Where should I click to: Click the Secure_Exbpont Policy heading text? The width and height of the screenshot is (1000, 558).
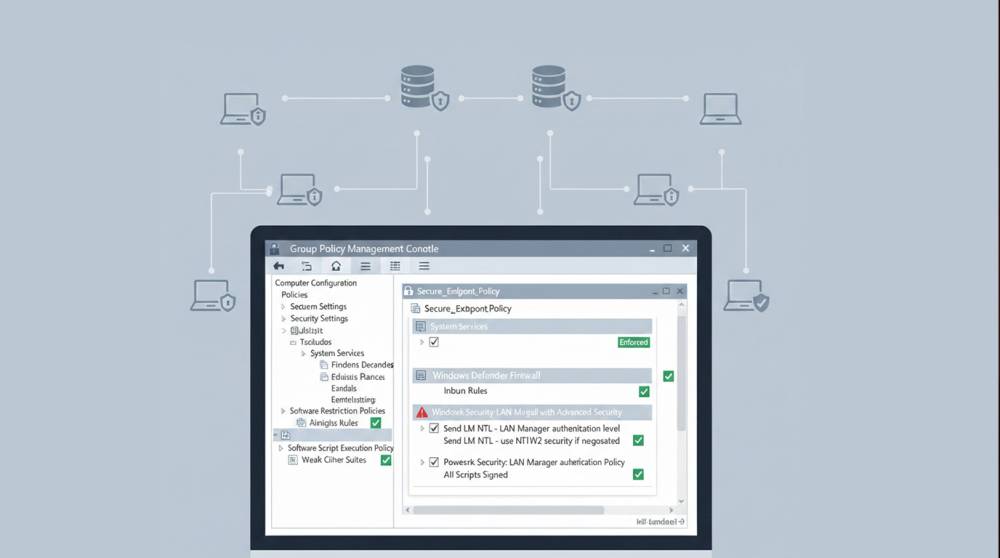(x=467, y=309)
